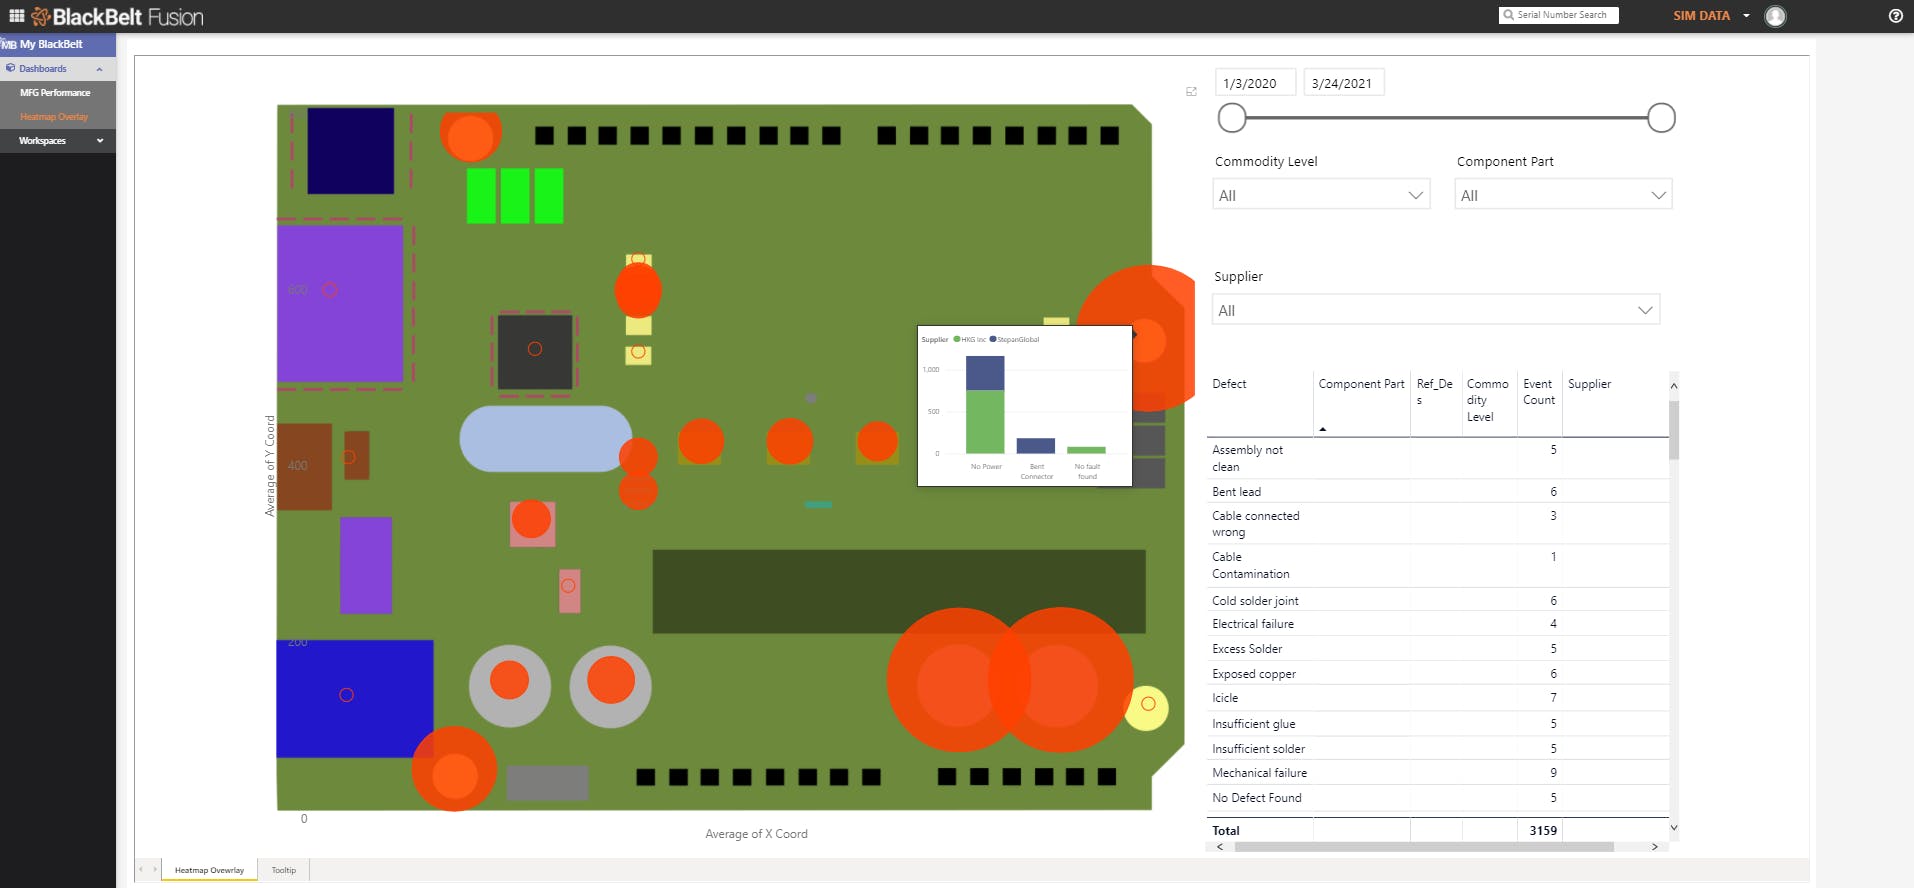
Task: Open the app launcher grid icon
Action: point(16,16)
